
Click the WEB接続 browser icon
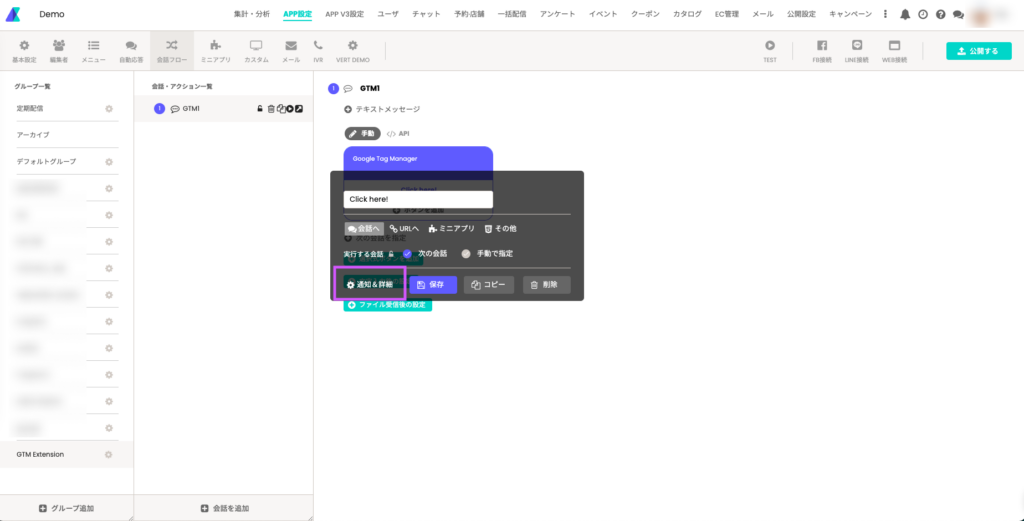click(895, 45)
